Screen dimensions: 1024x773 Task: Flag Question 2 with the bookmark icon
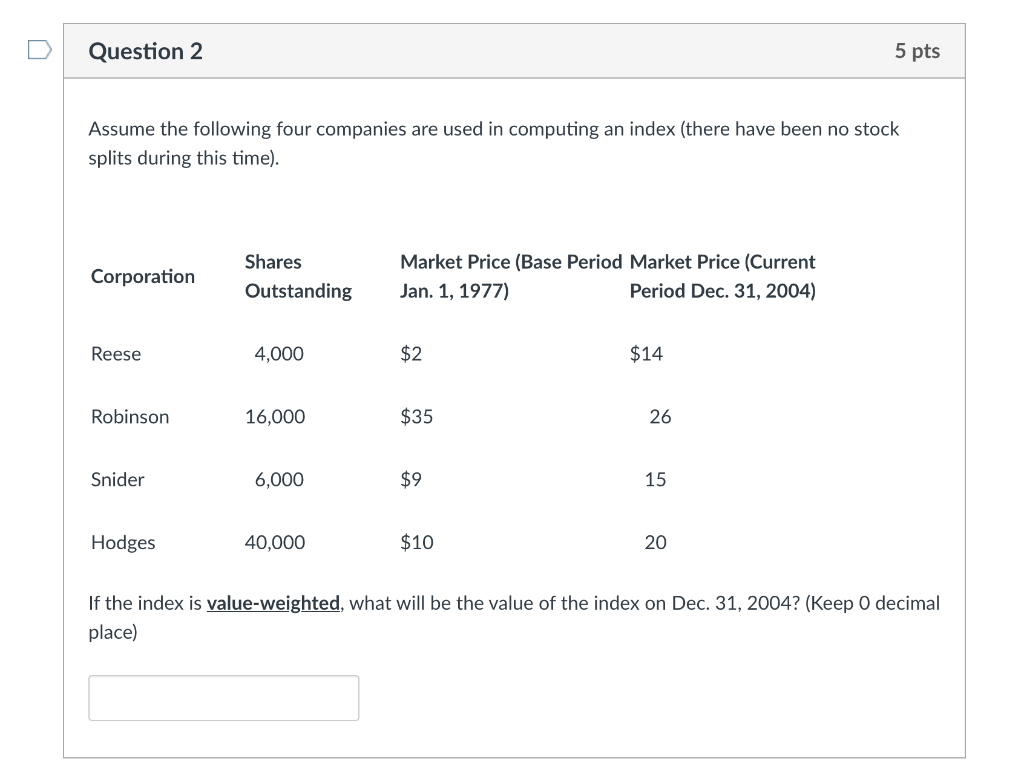tap(39, 51)
